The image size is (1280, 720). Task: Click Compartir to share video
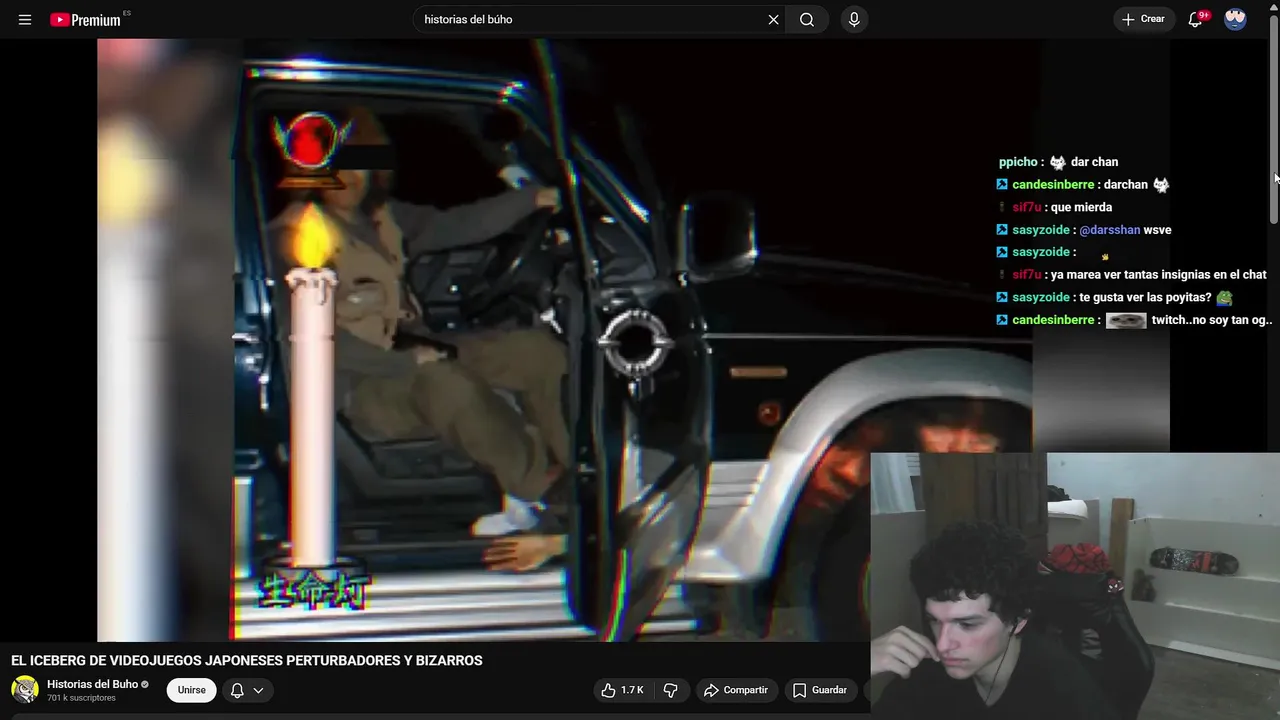pos(736,690)
